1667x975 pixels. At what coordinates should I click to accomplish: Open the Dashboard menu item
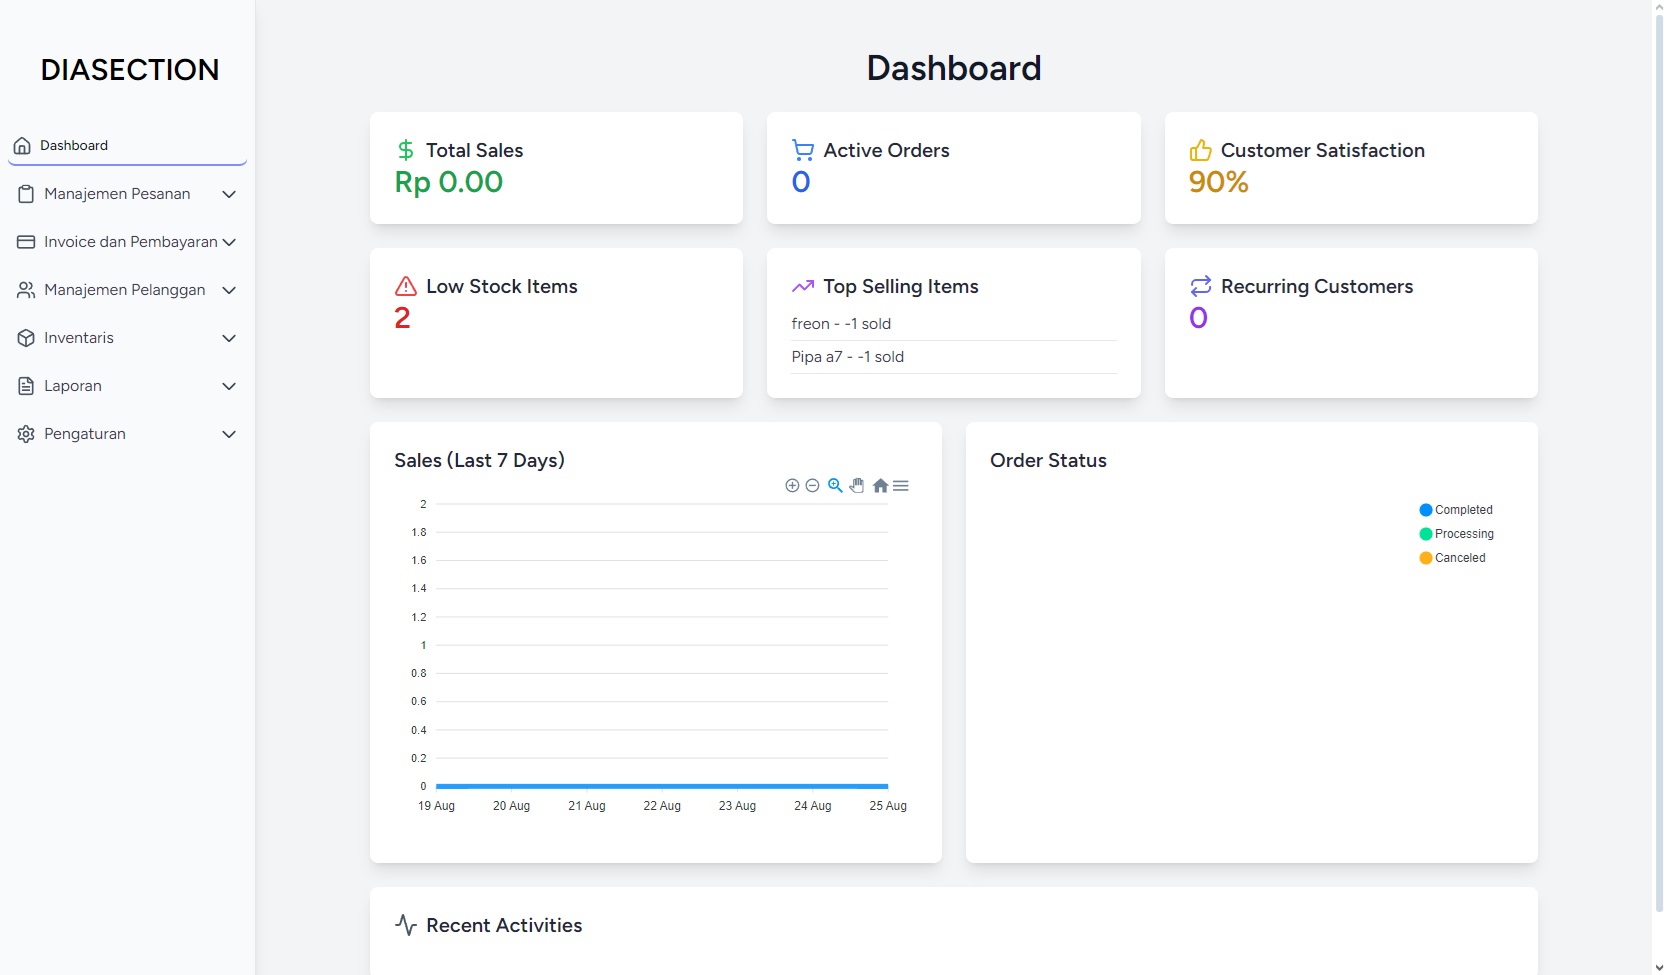point(74,146)
